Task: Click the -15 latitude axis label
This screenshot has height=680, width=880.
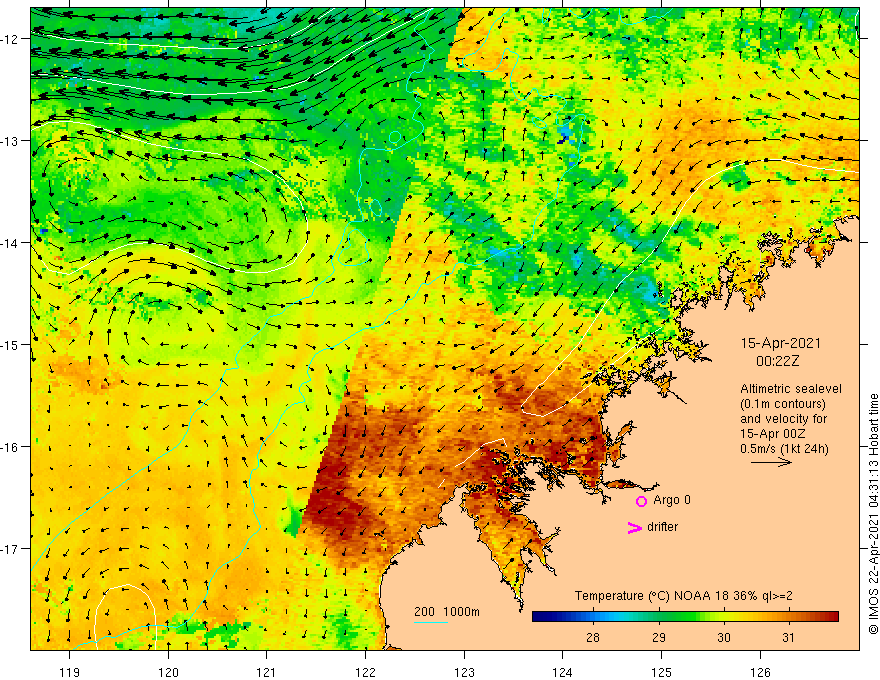Action: [11, 345]
